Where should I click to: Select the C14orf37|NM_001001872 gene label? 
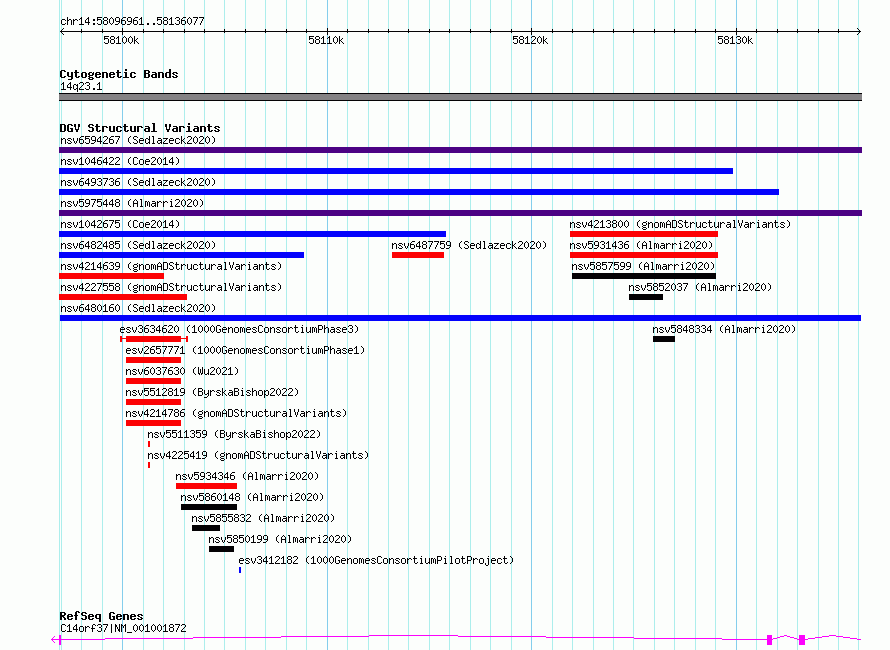(x=123, y=628)
